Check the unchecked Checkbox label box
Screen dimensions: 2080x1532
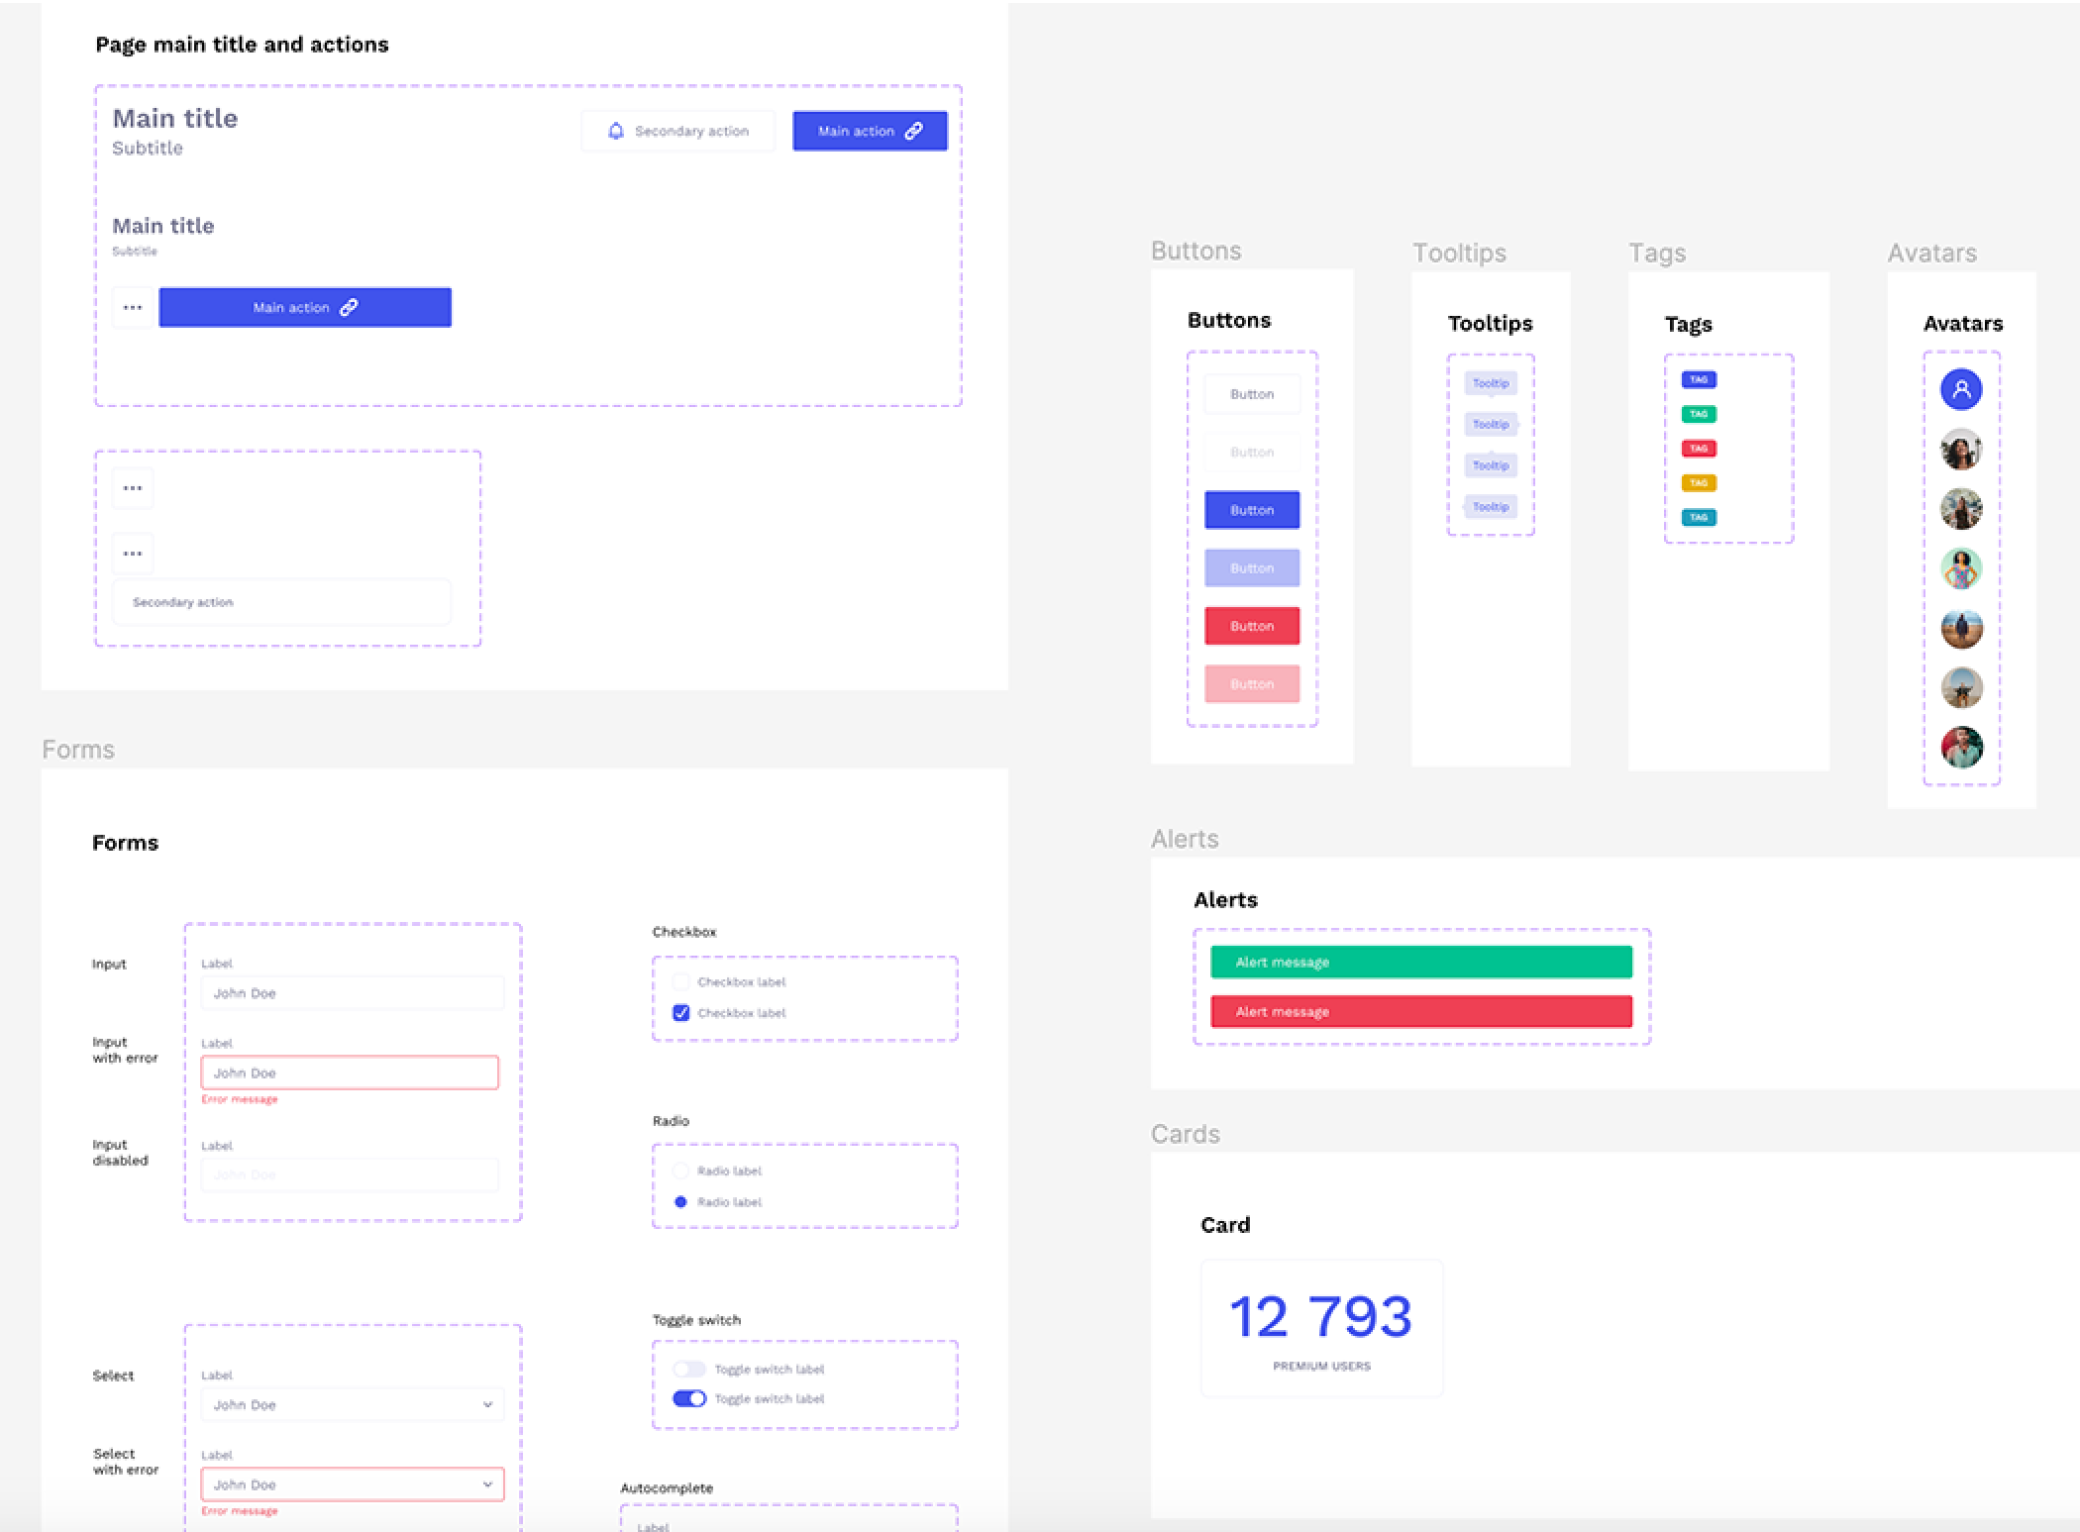point(681,982)
